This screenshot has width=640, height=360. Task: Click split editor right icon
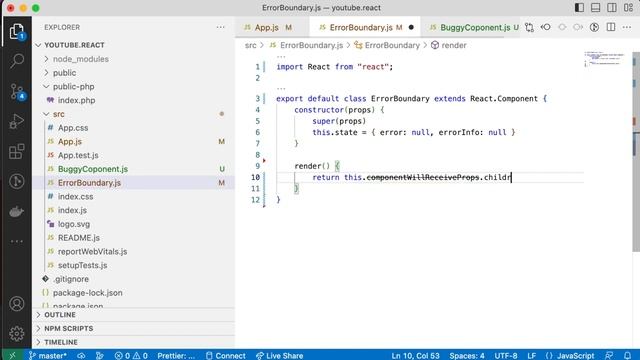(x=611, y=27)
